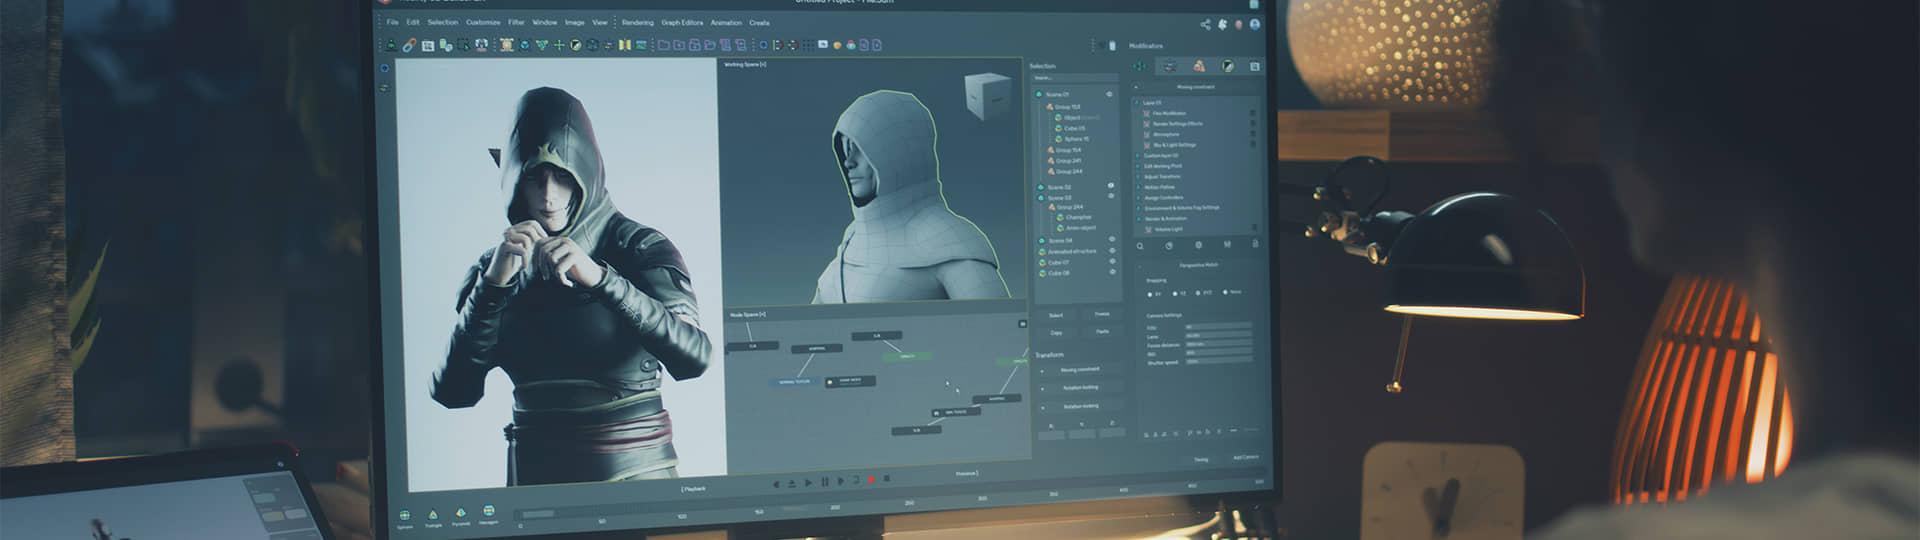This screenshot has width=1920, height=540.
Task: Toggle visibility of Scene 03
Action: click(x=1111, y=196)
